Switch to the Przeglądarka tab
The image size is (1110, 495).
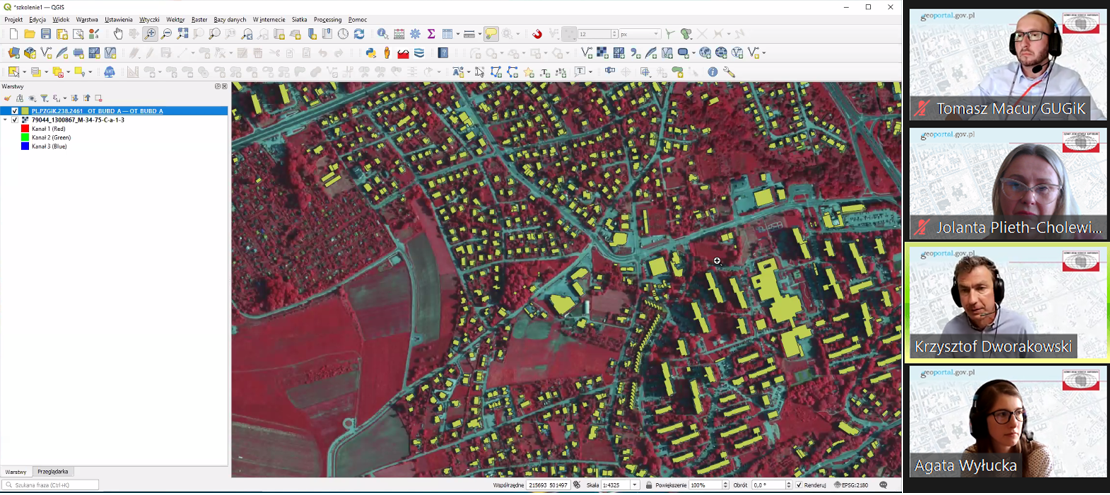(x=52, y=471)
